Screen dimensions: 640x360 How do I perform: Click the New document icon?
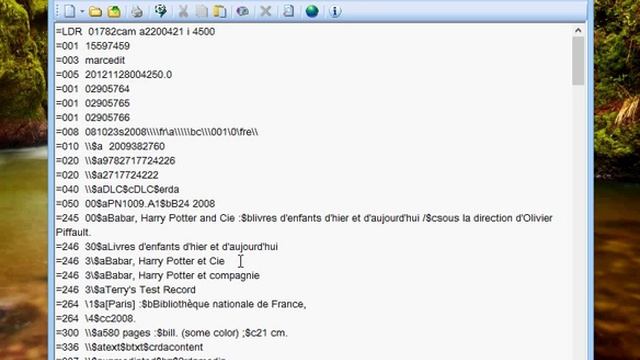pyautogui.click(x=69, y=11)
